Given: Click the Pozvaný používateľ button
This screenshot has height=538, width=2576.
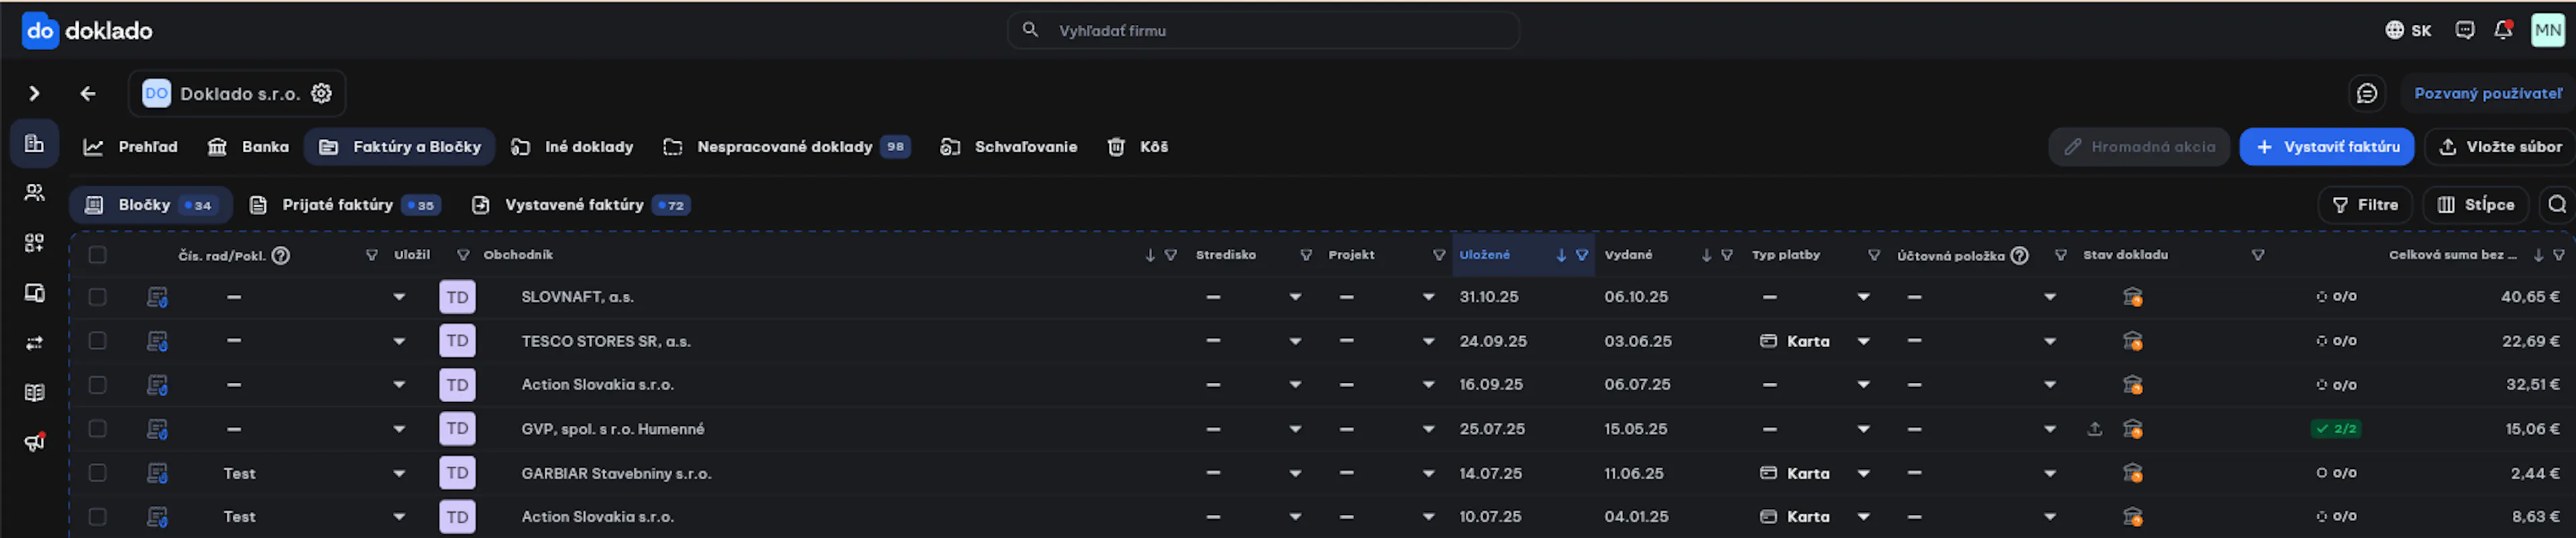Looking at the screenshot, I should pos(2487,93).
